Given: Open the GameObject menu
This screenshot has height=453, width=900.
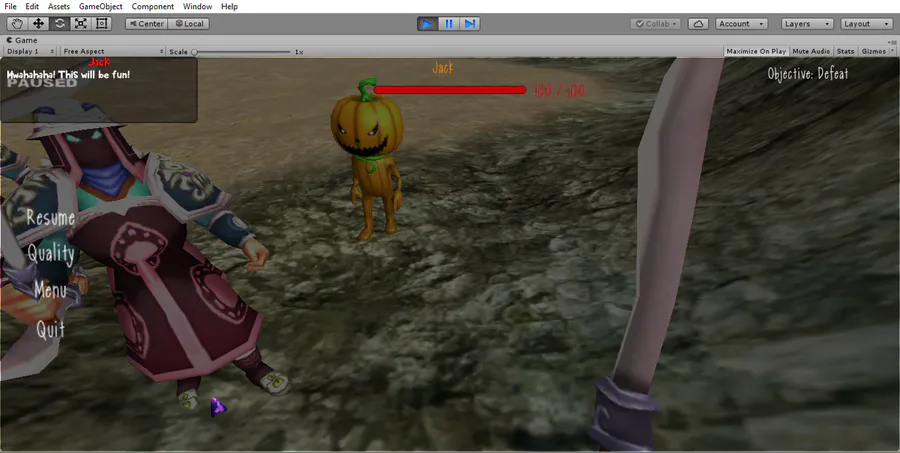Looking at the screenshot, I should 100,6.
